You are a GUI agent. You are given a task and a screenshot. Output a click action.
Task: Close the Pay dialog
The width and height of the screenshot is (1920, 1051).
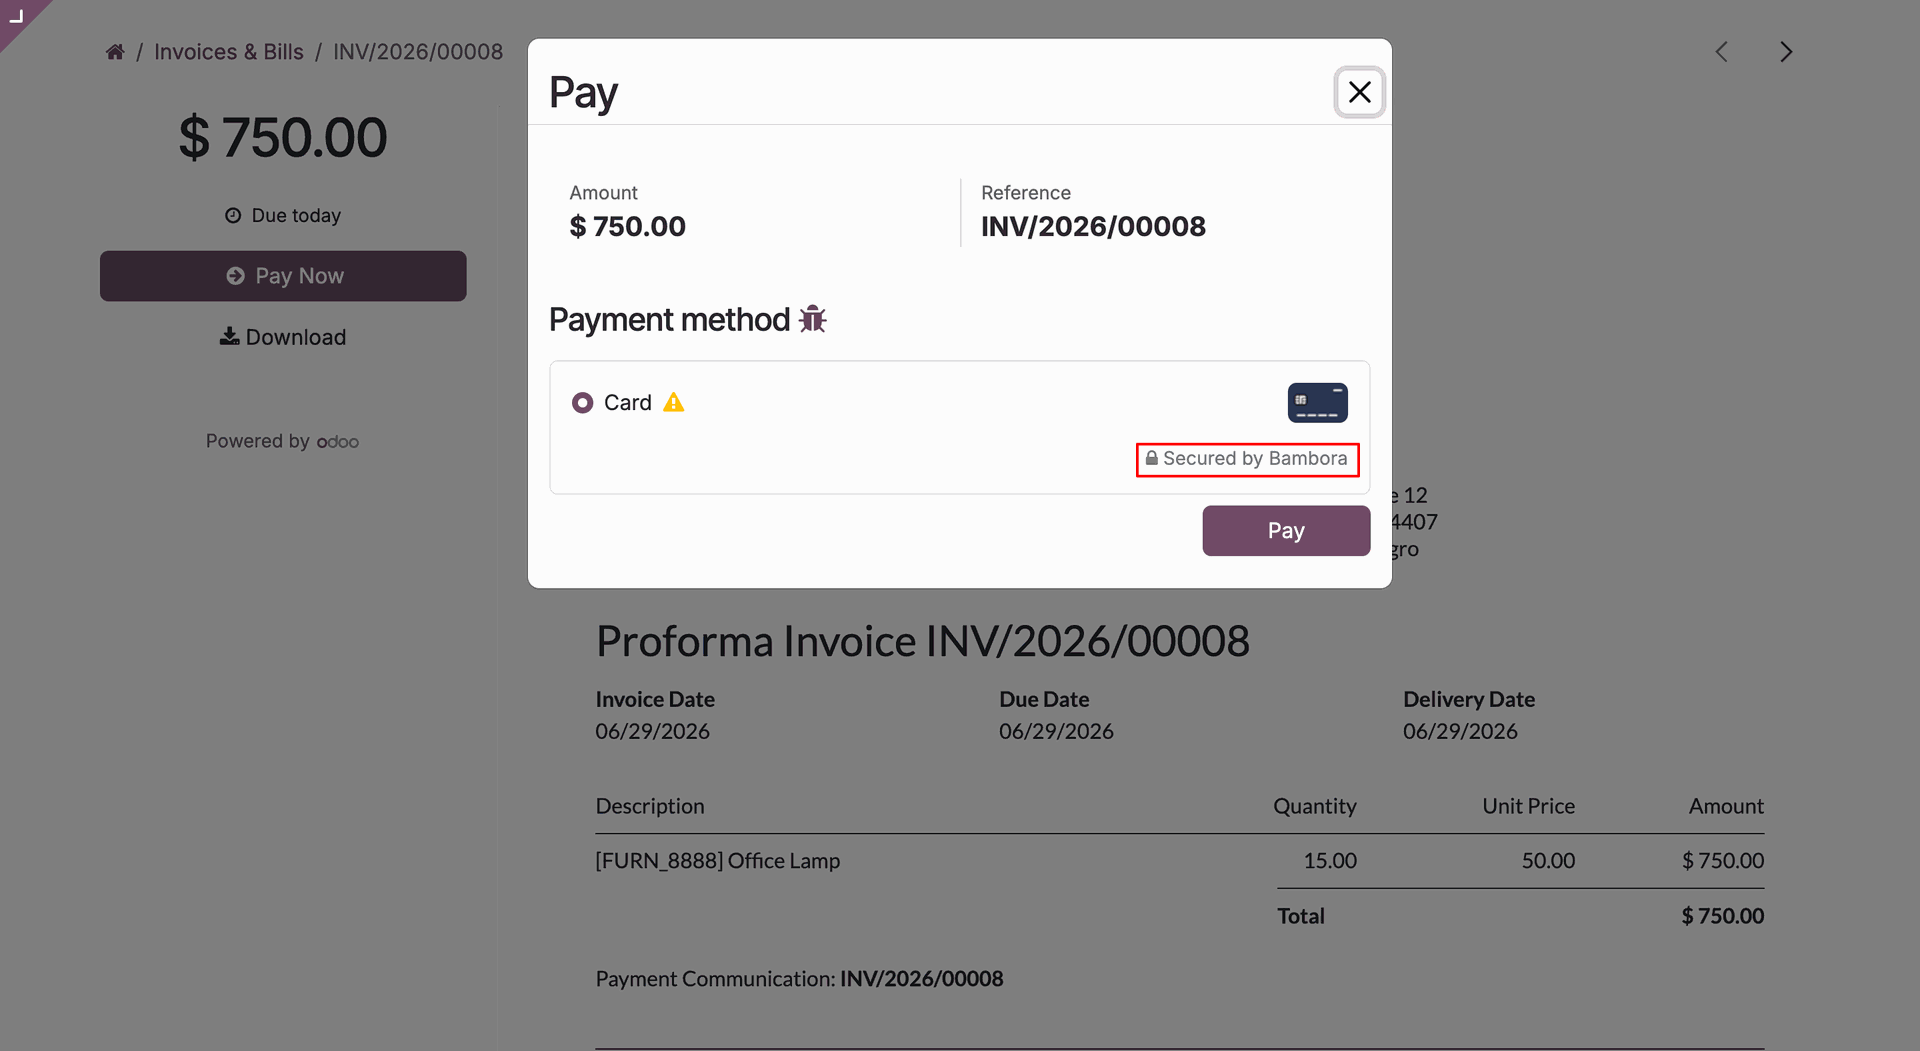click(x=1359, y=92)
